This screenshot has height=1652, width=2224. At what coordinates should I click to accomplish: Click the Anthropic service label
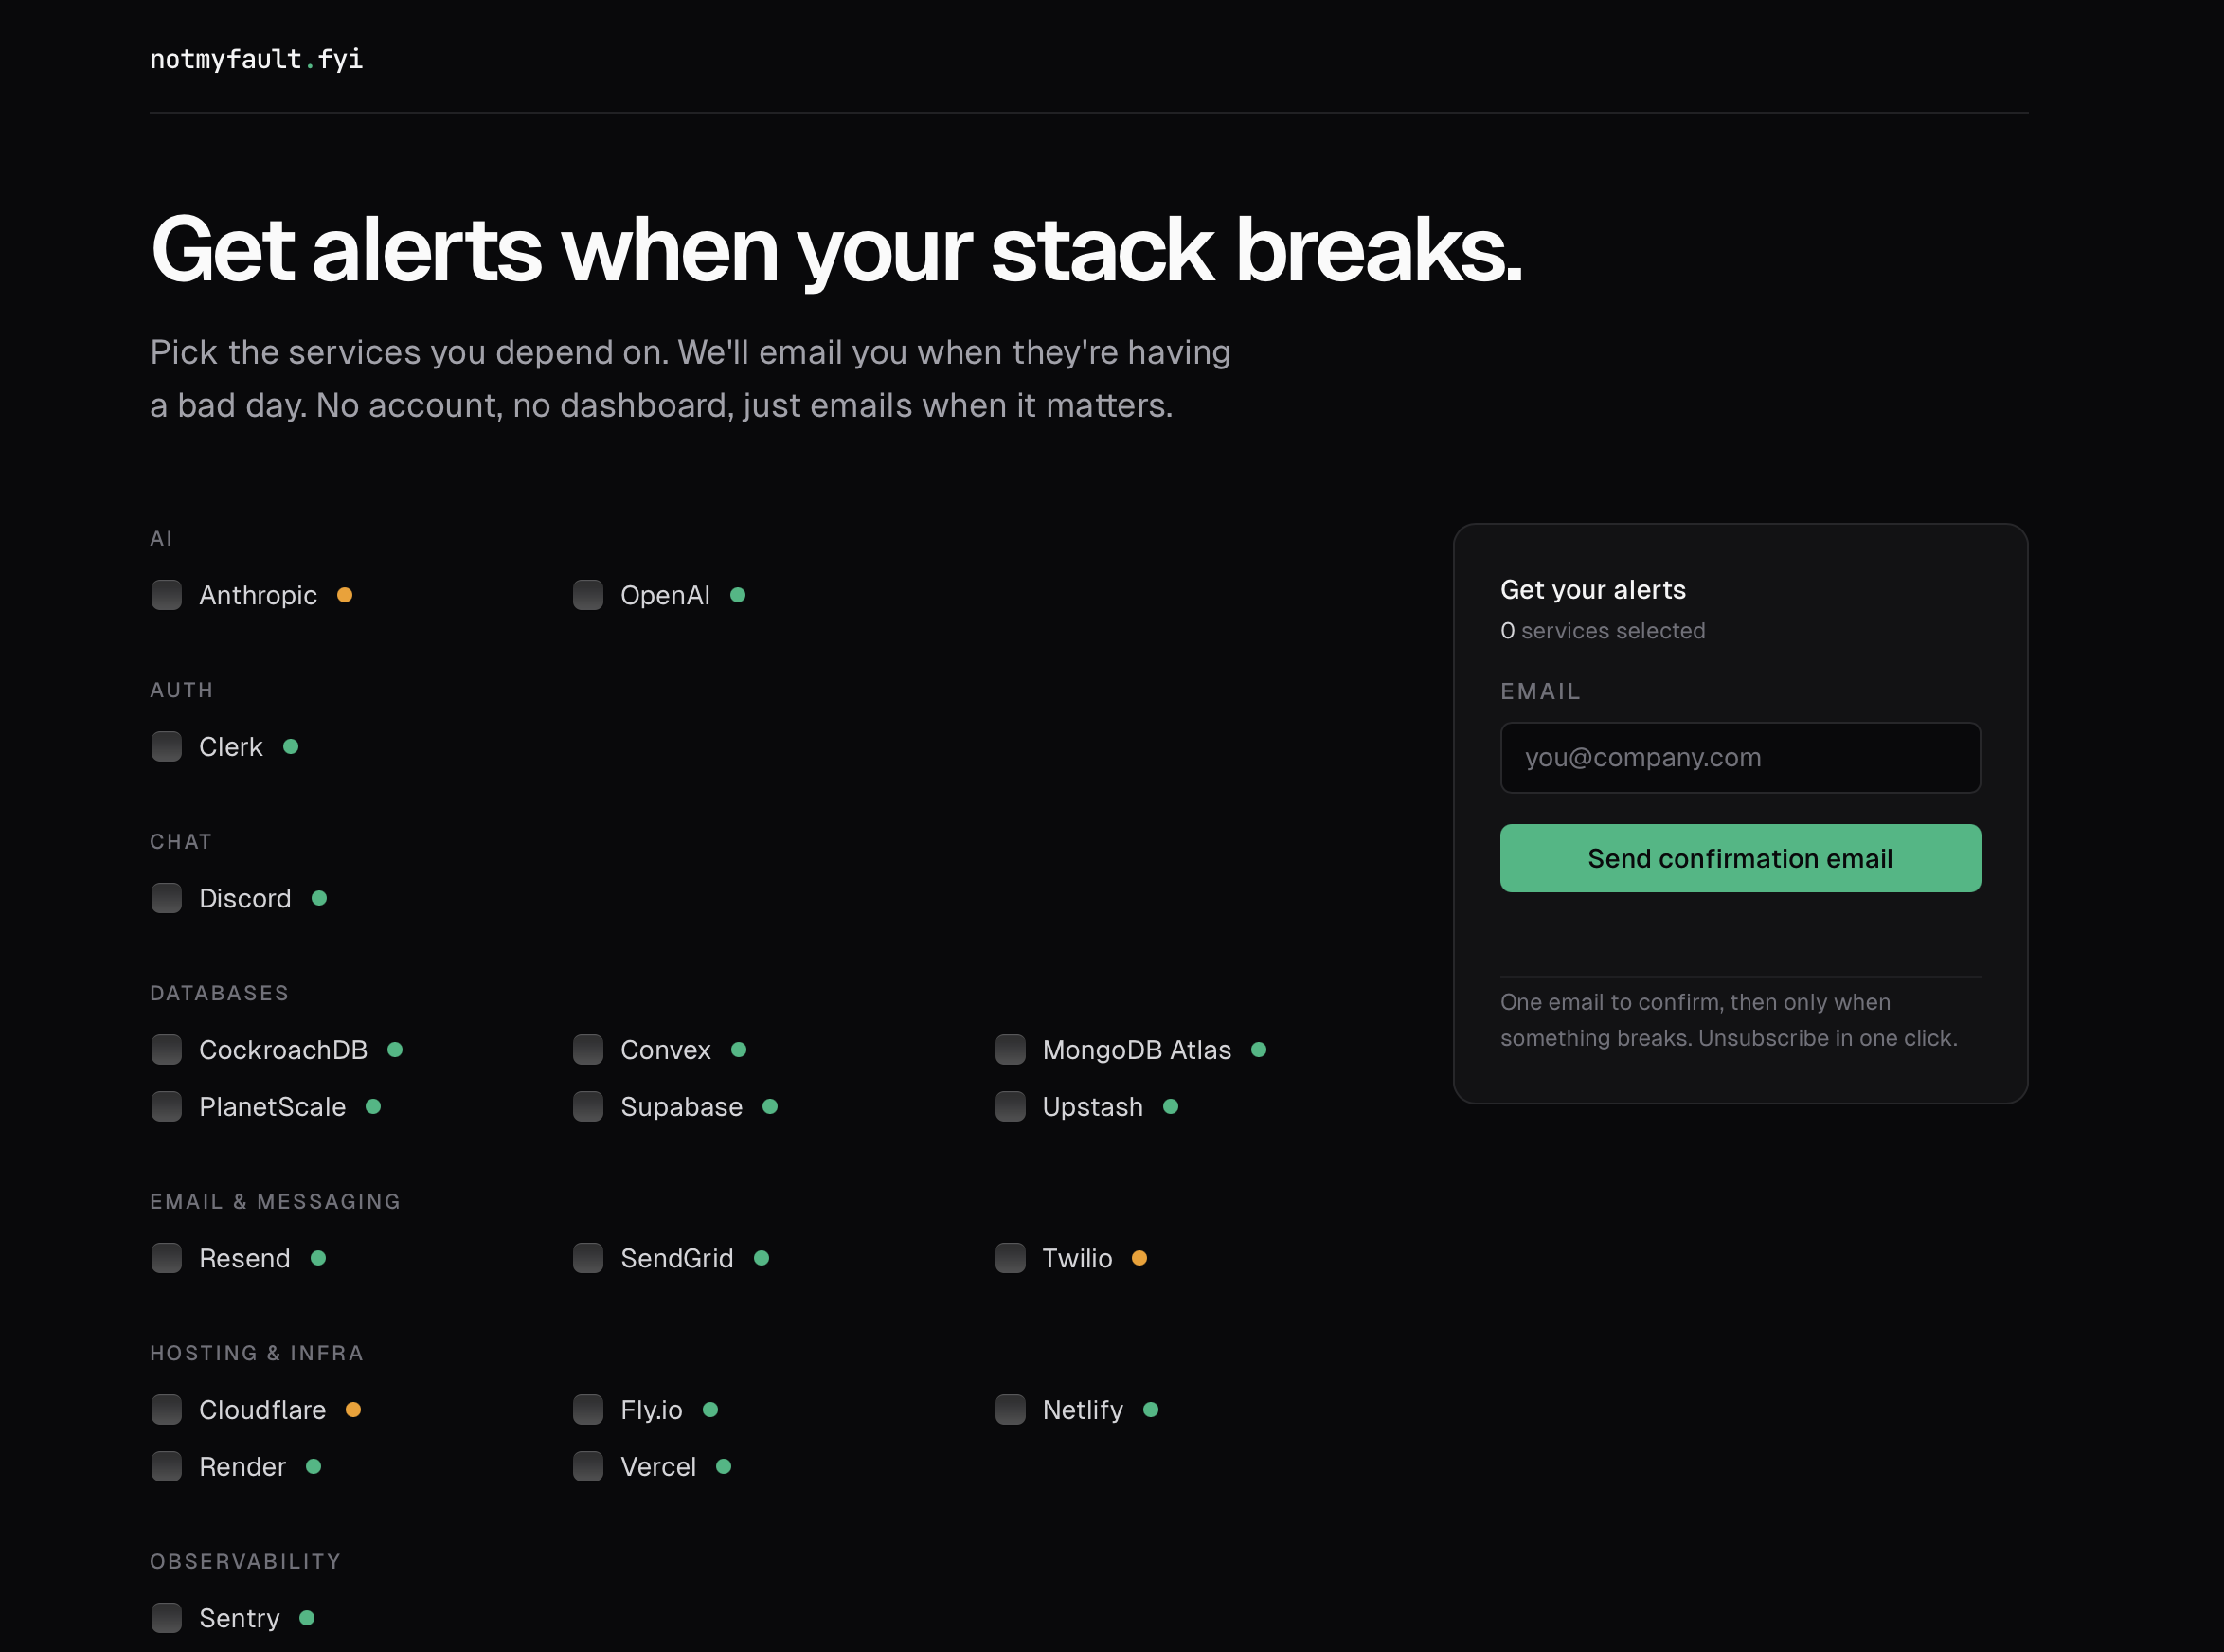(258, 595)
